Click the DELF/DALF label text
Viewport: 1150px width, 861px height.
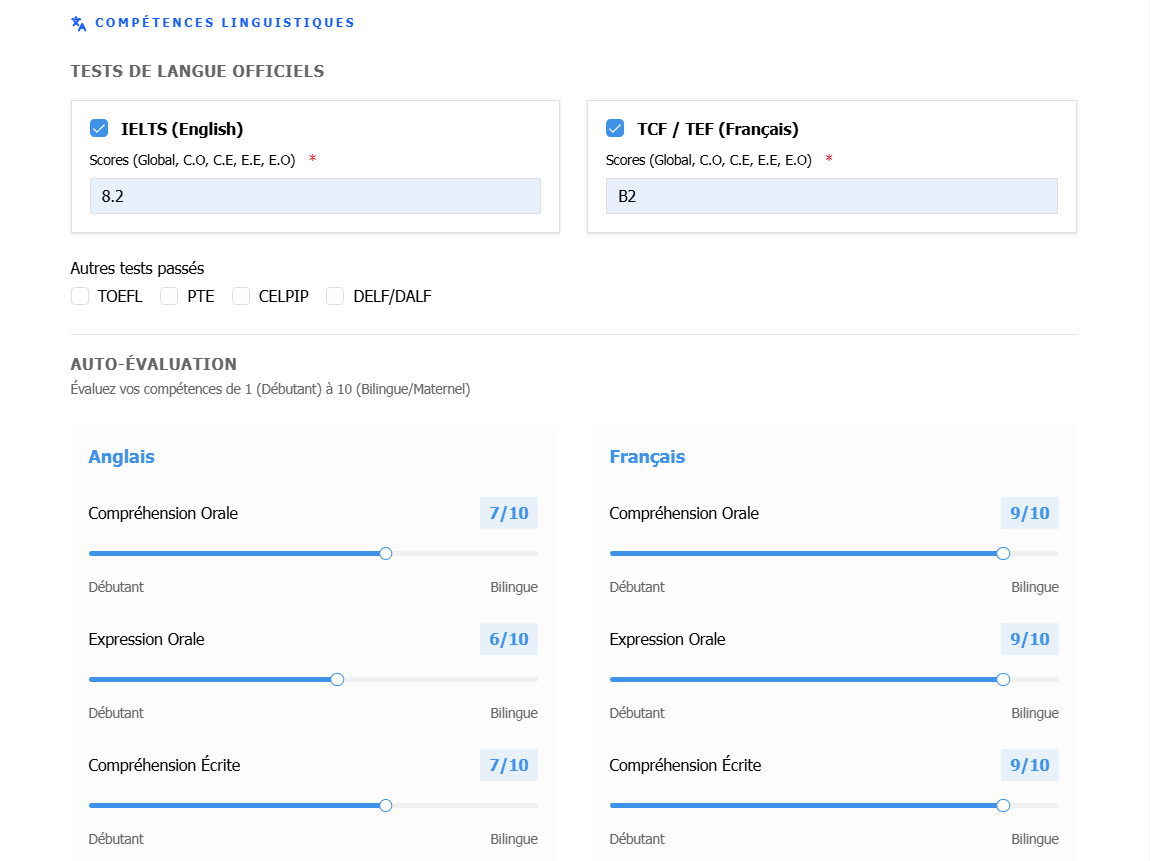392,296
